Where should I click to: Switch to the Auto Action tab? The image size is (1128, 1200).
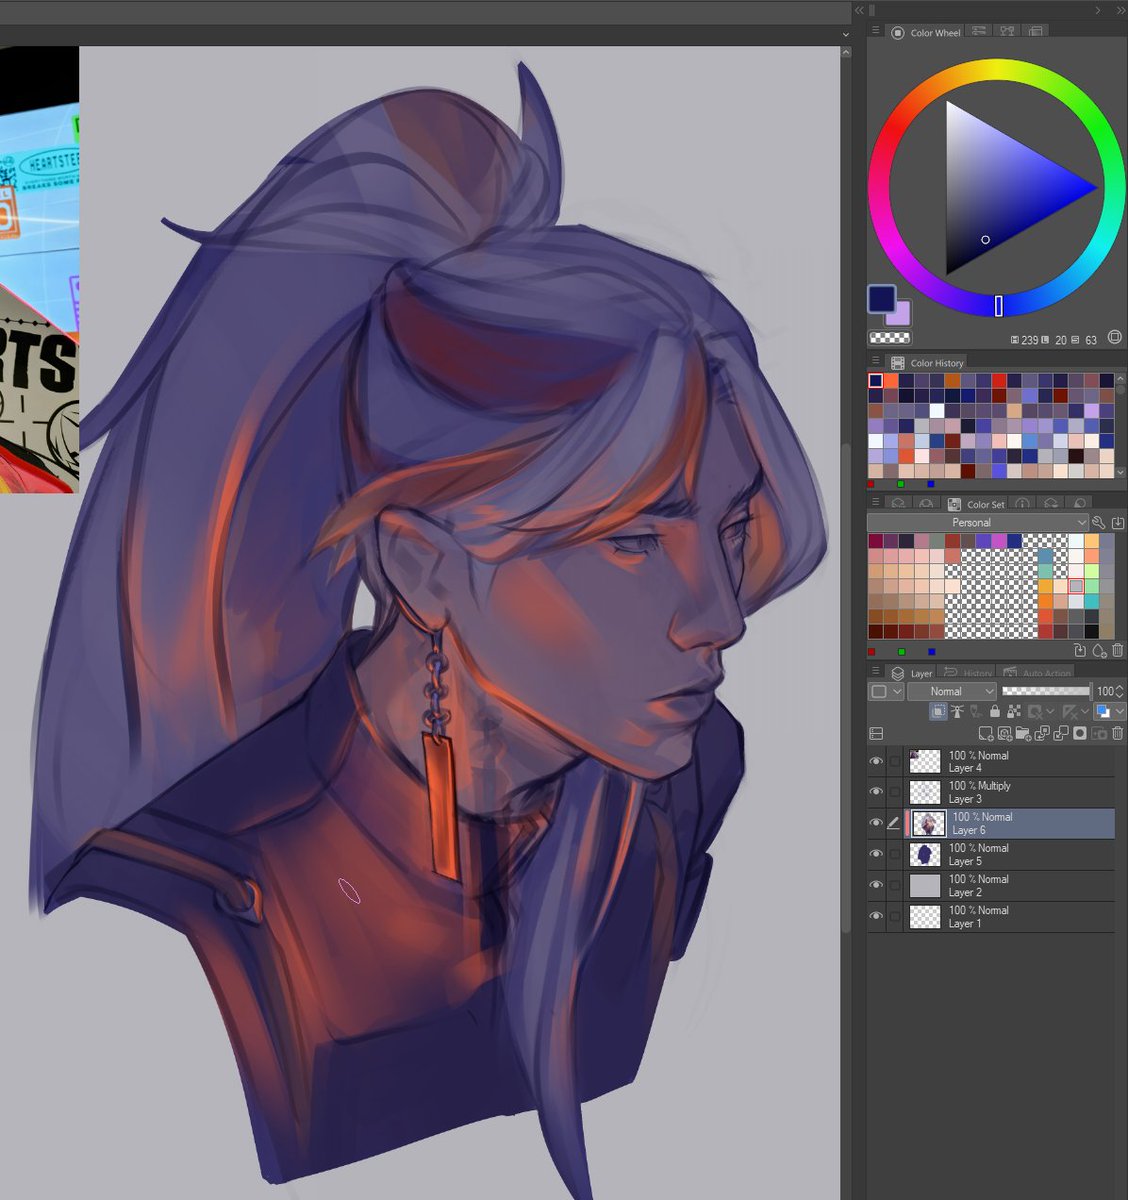(x=1036, y=673)
